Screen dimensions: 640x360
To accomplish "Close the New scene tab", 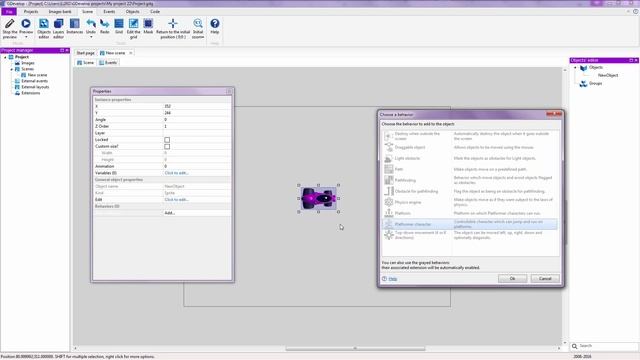I will [x=131, y=53].
